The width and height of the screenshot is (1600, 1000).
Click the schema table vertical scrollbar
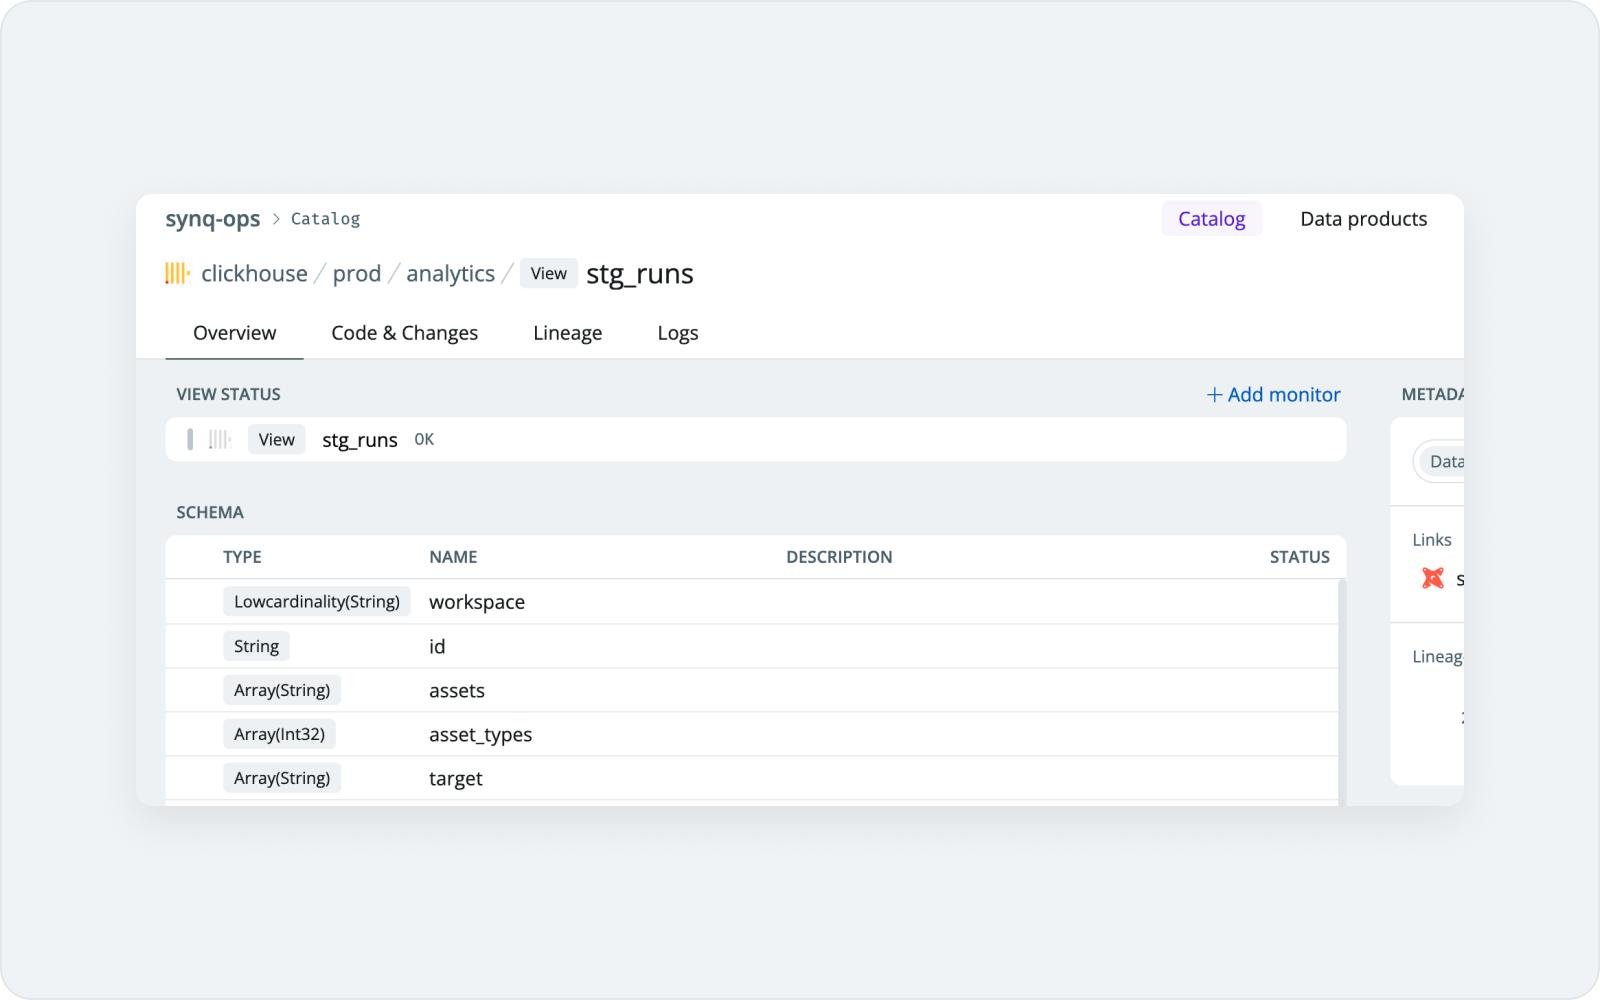[1342, 692]
